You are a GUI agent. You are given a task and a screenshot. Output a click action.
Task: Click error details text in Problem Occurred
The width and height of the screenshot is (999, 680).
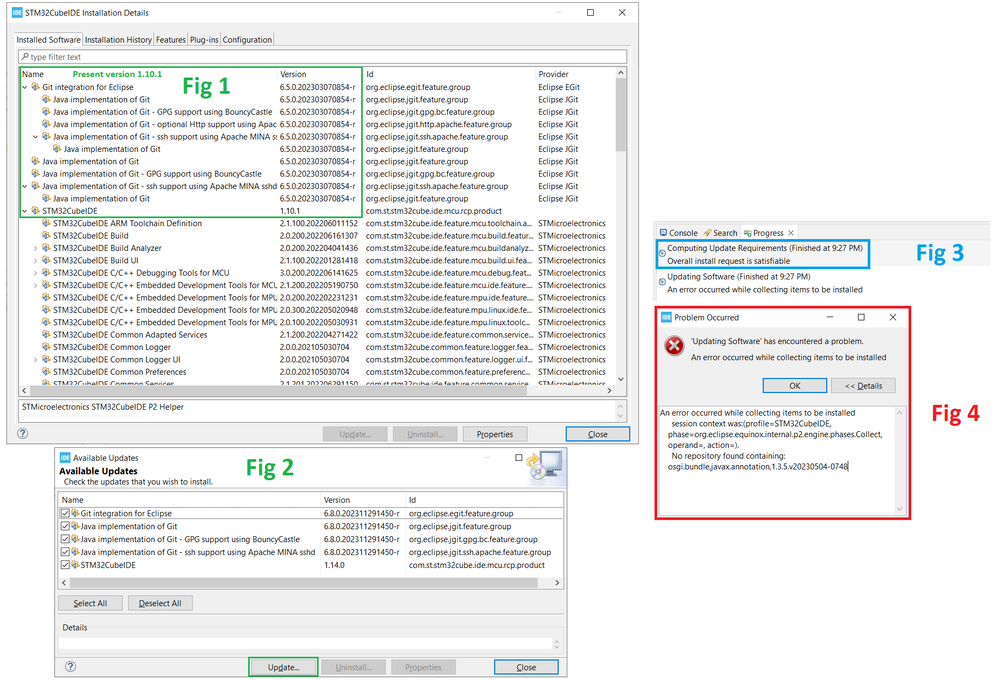pos(777,440)
